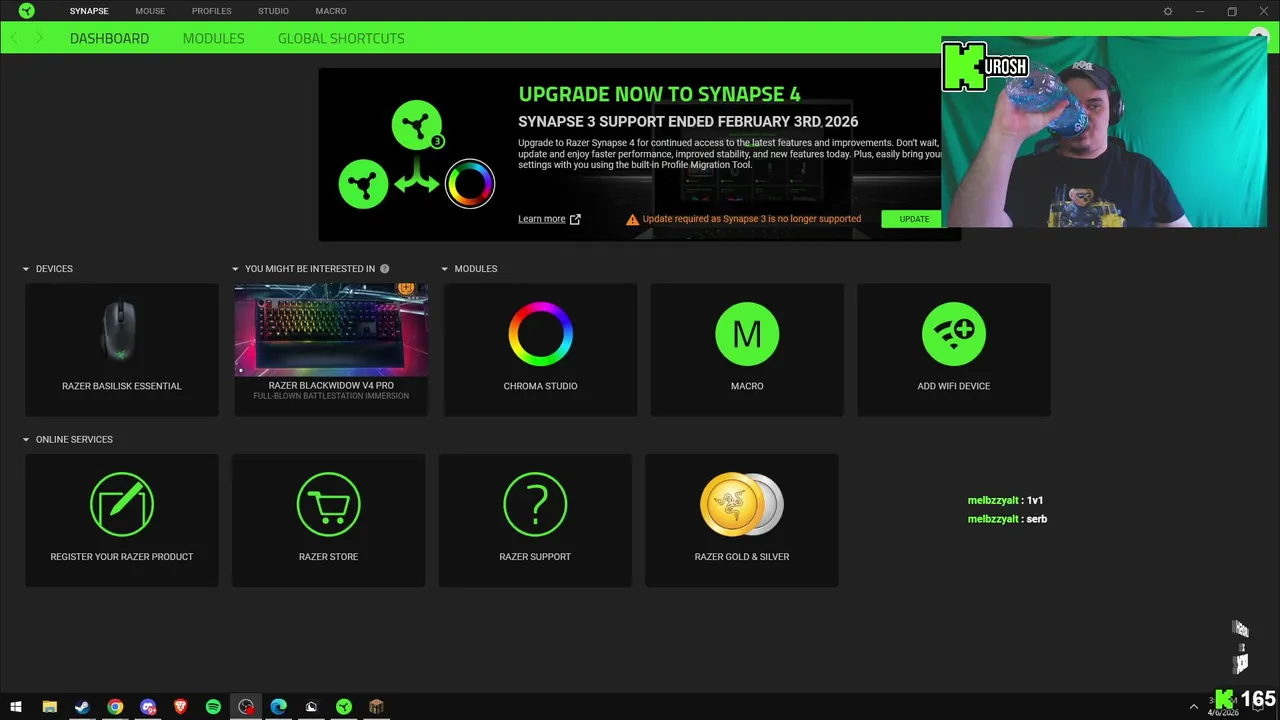Open the Macro module tile
The width and height of the screenshot is (1280, 720).
(747, 350)
